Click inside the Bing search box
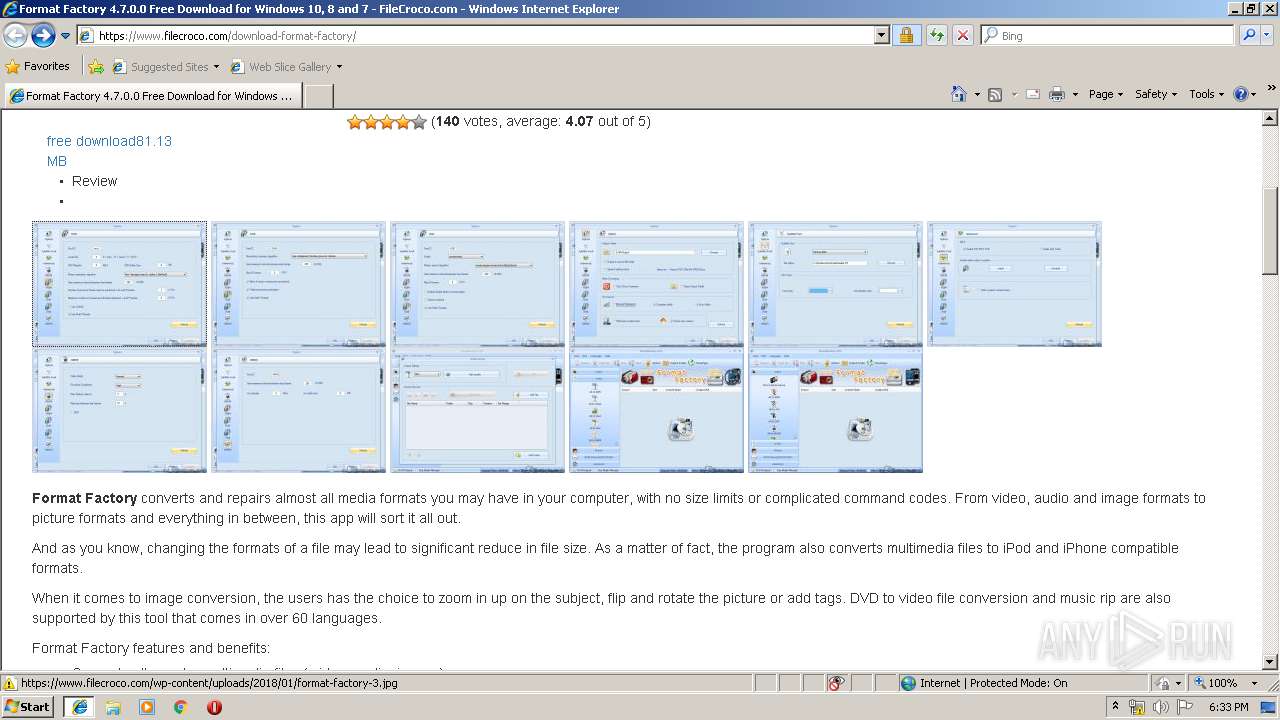Screen dimensions: 1280x720 (x=1108, y=35)
